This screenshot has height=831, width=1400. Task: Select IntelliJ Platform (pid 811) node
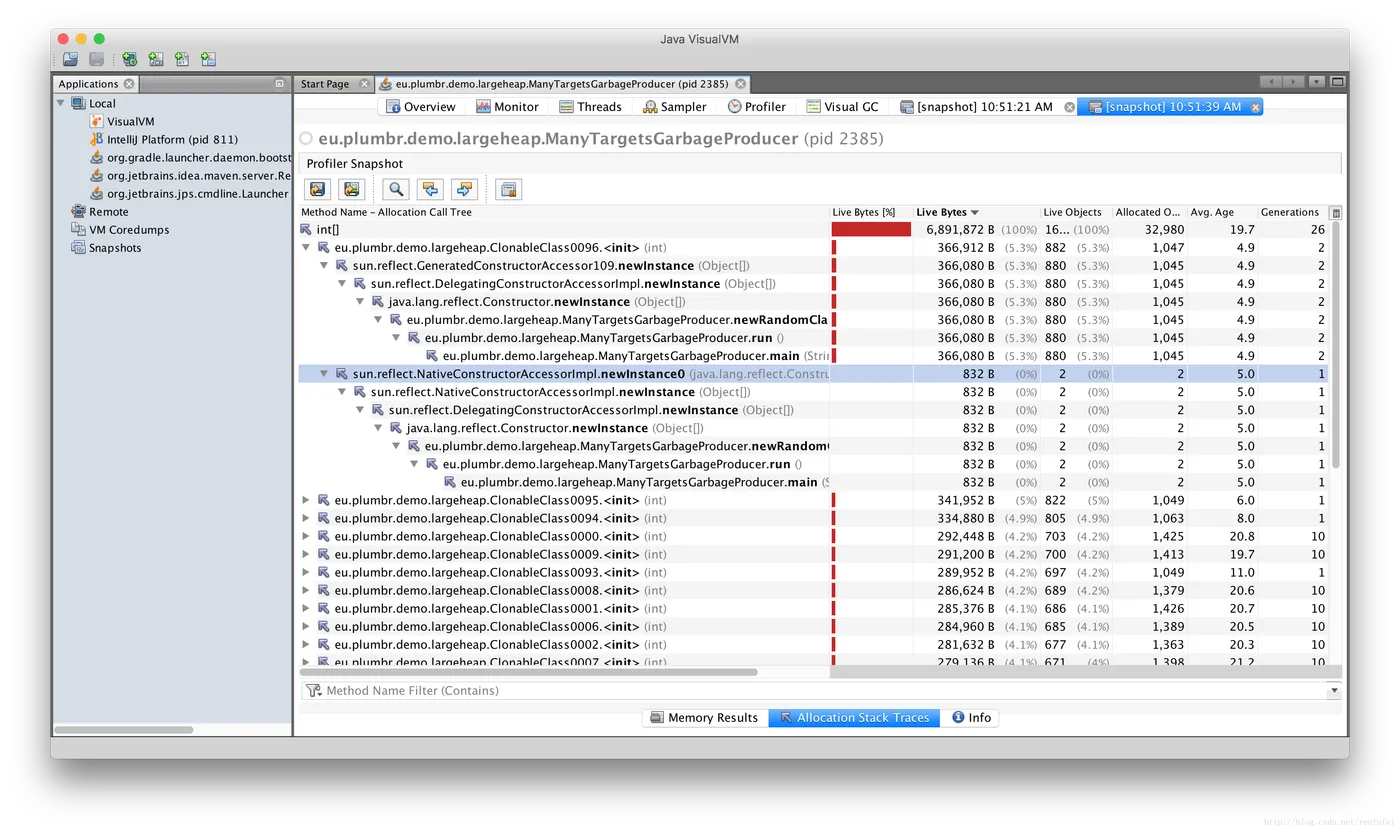tap(164, 139)
